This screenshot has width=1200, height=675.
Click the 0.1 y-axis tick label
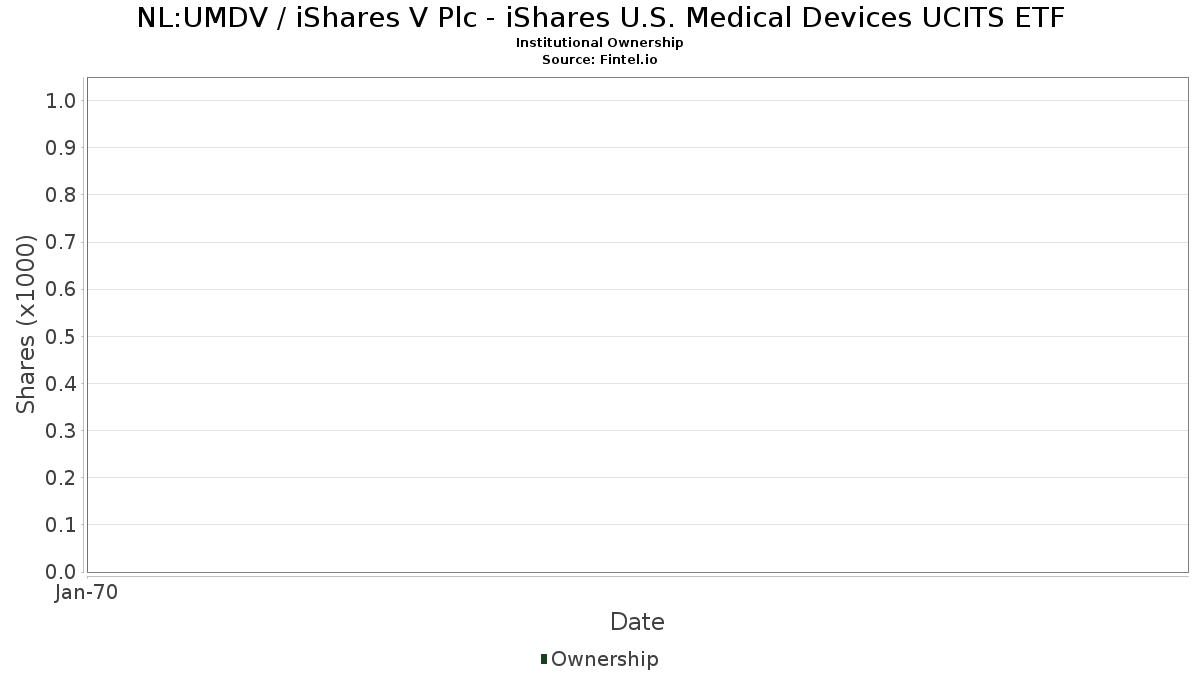(61, 525)
